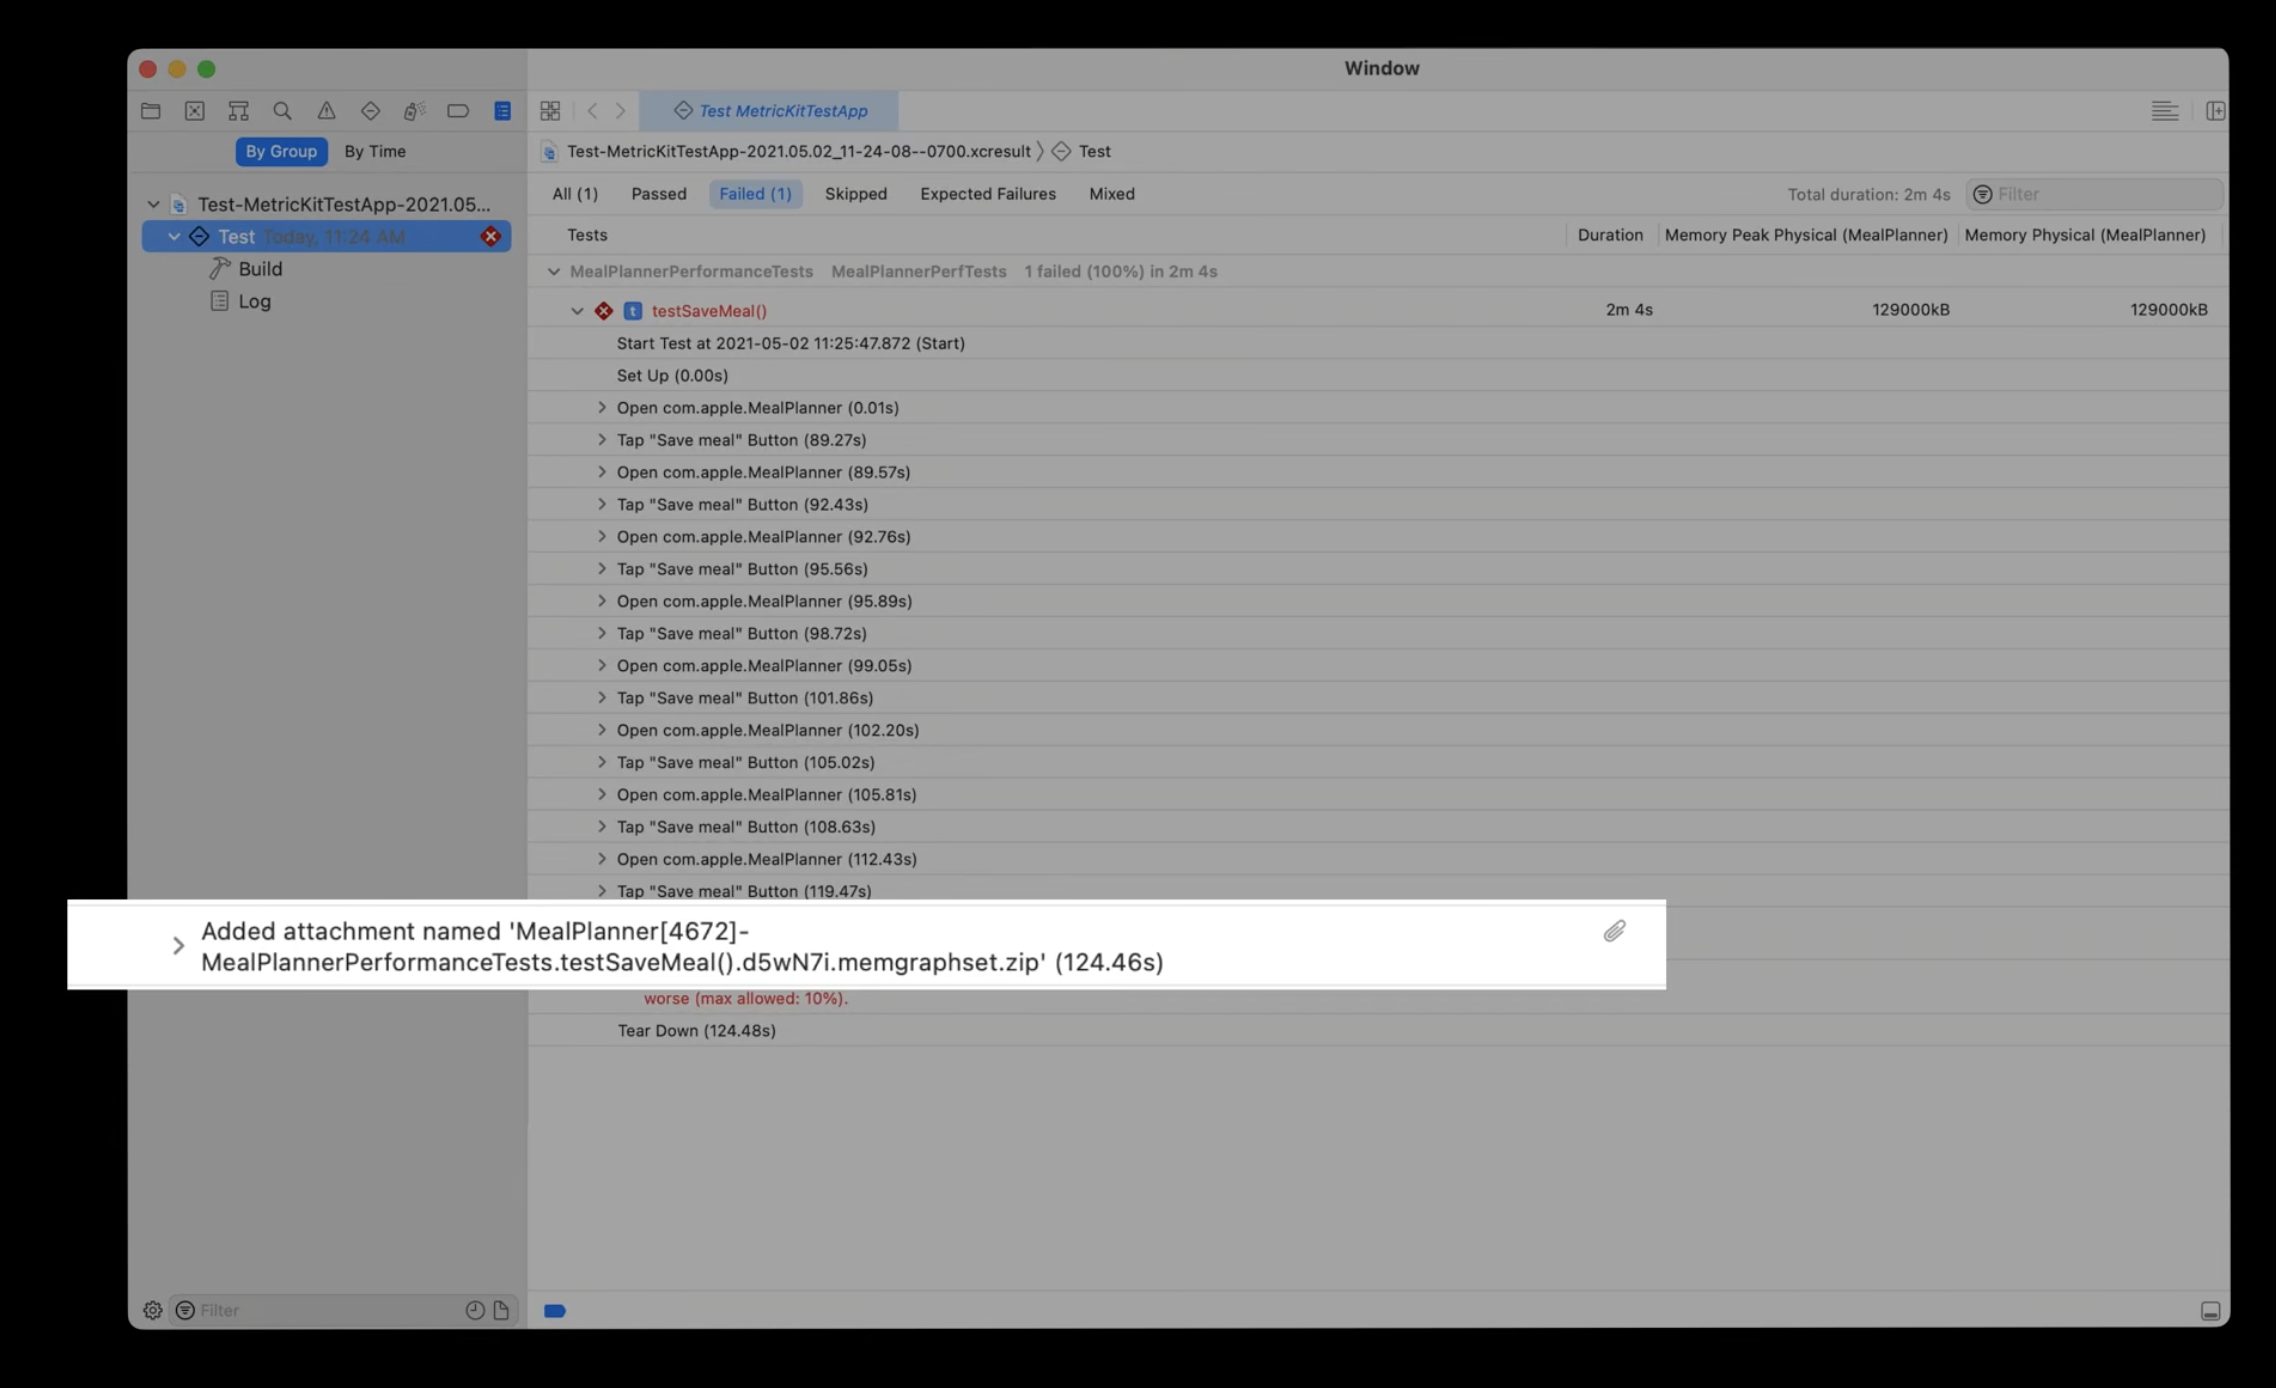Open the Issue navigator warning icon

tap(326, 110)
